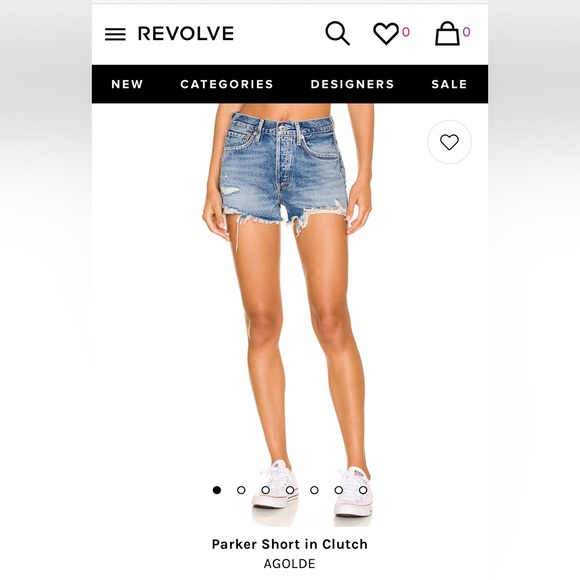Click the Parker Short in Clutch title
This screenshot has height=580, width=580.
pos(290,544)
